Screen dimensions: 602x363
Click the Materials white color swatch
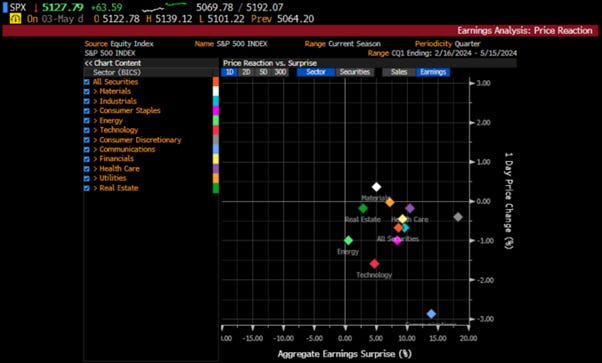point(216,91)
